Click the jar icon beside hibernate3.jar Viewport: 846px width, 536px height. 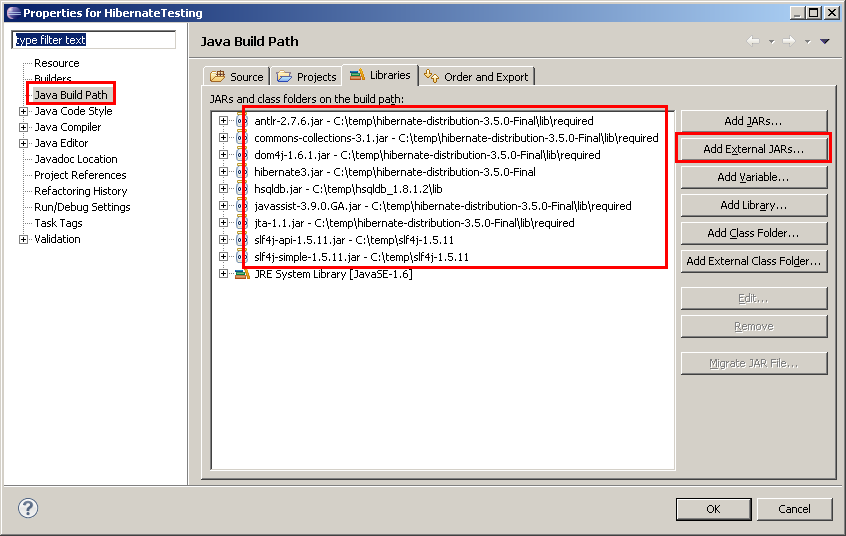click(241, 172)
